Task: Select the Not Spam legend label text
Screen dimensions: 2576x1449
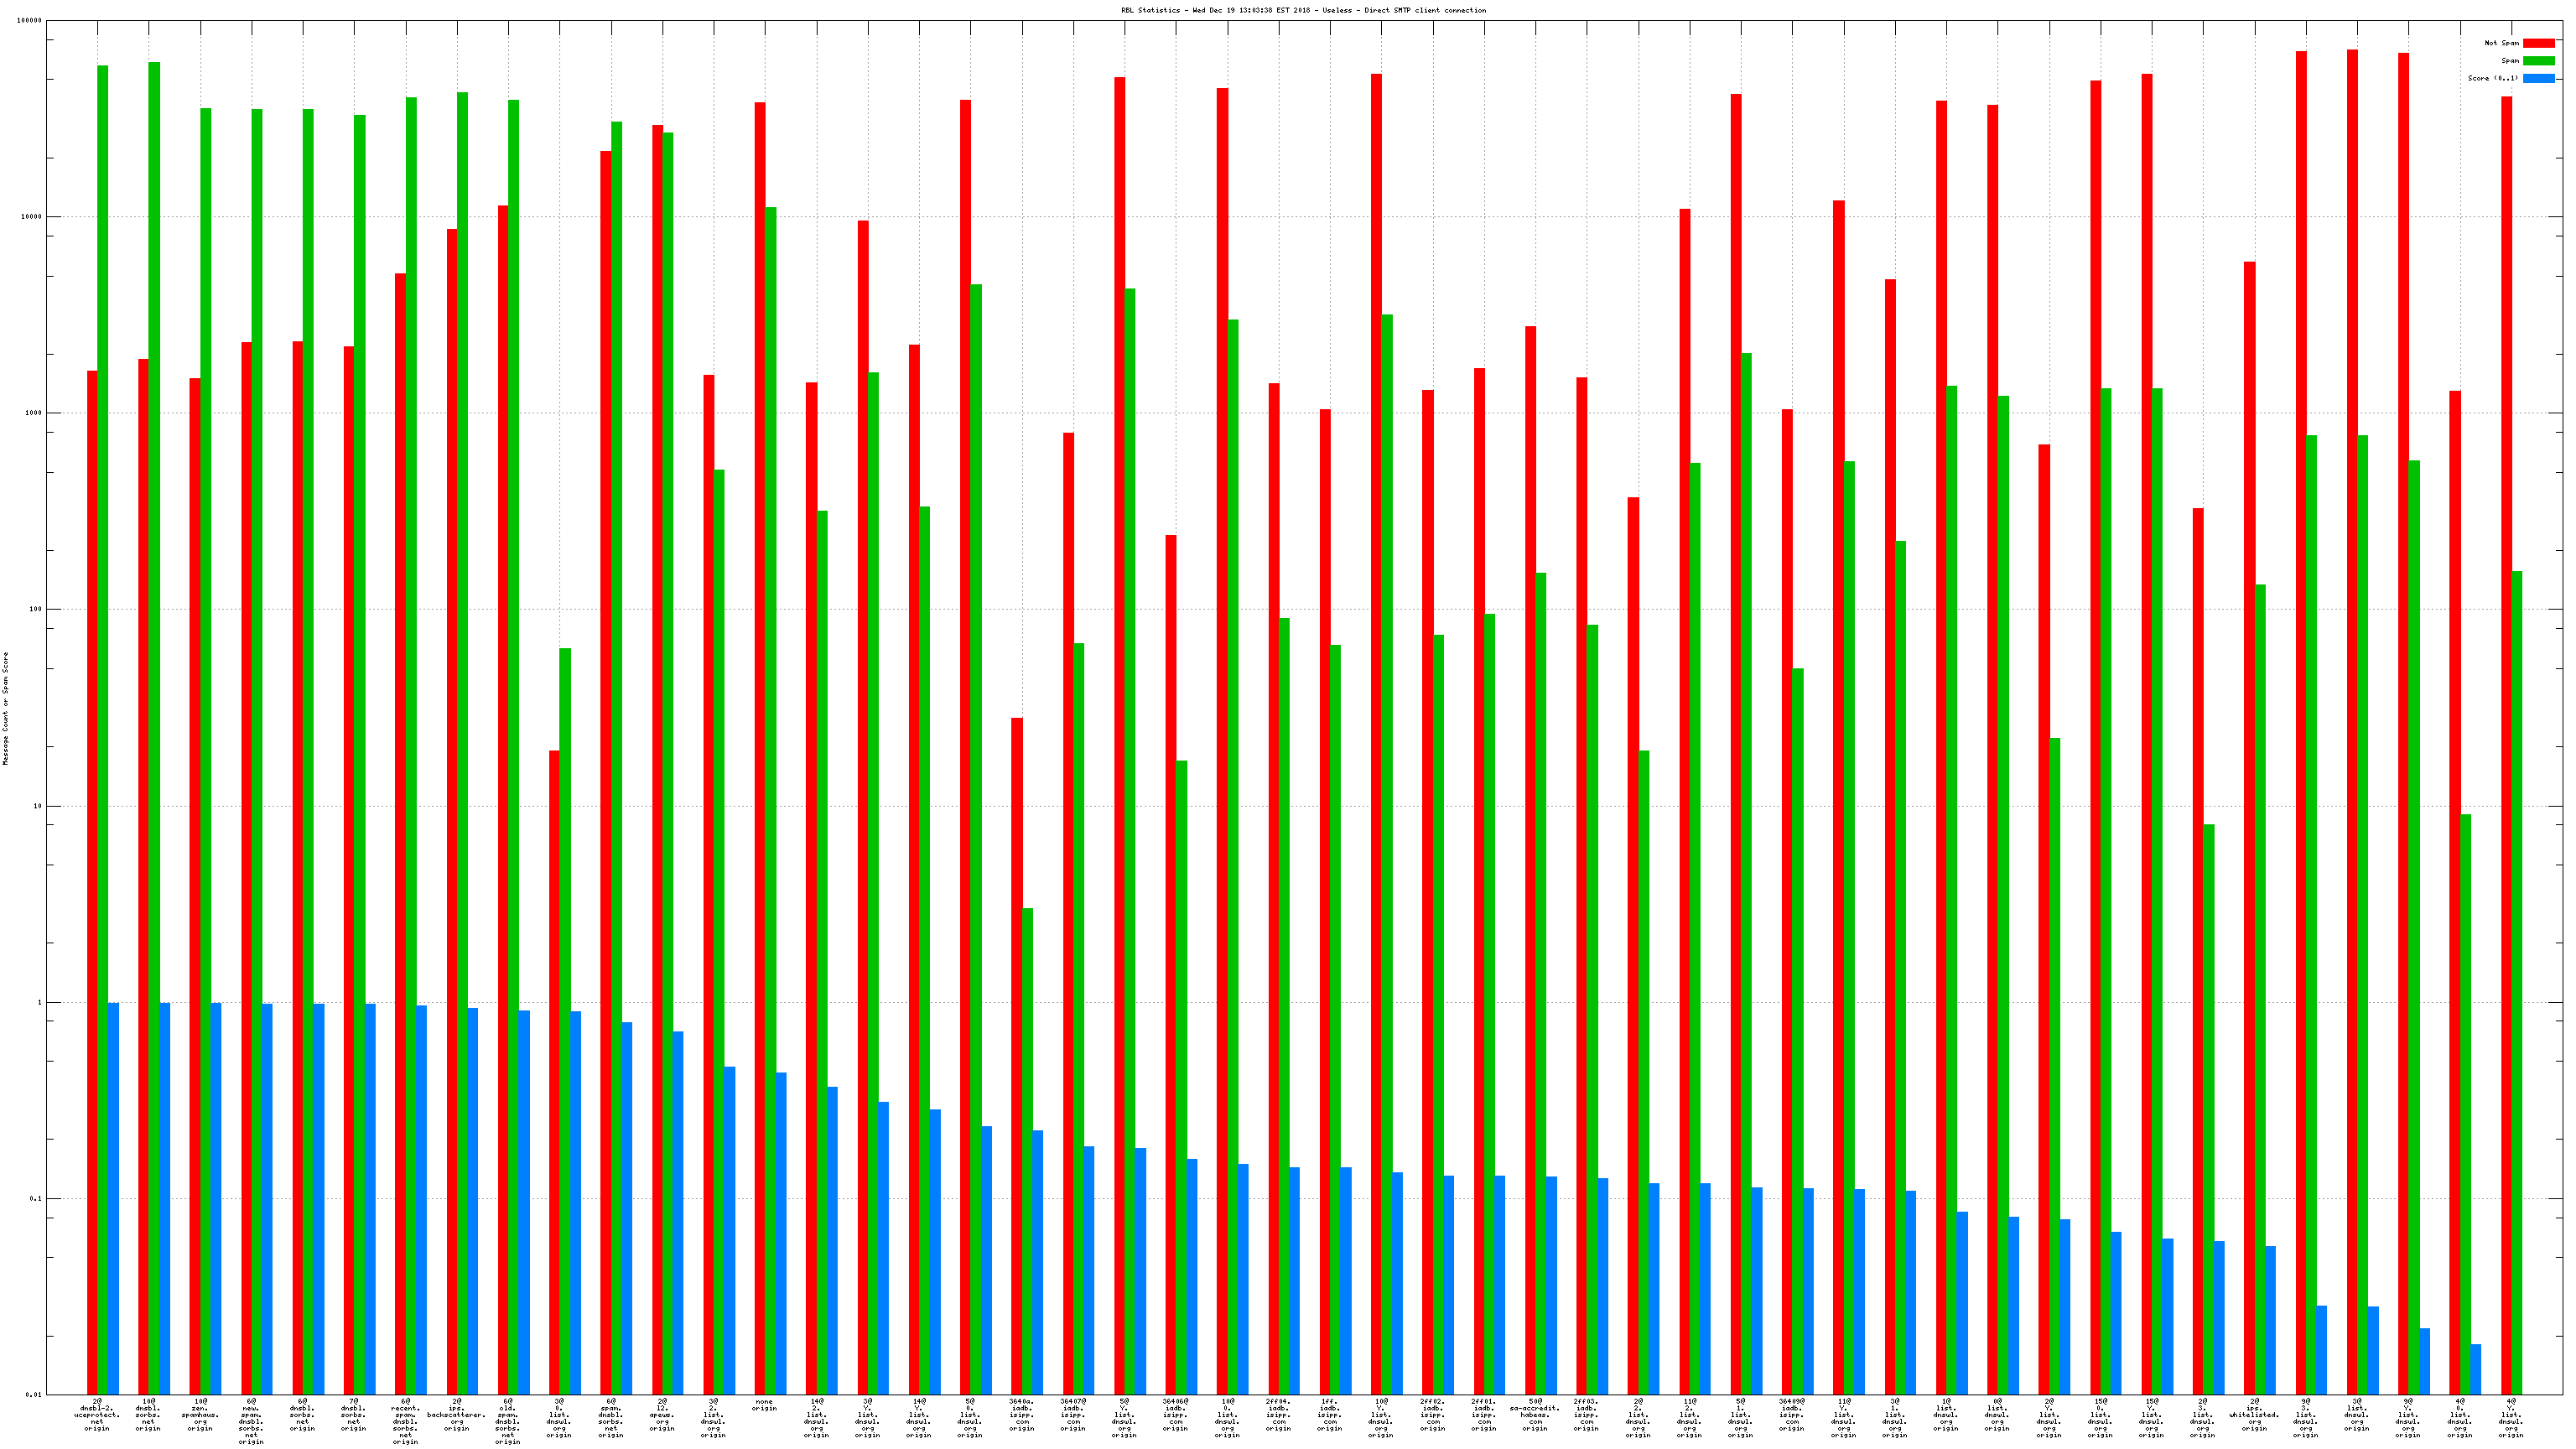Action: (2501, 43)
